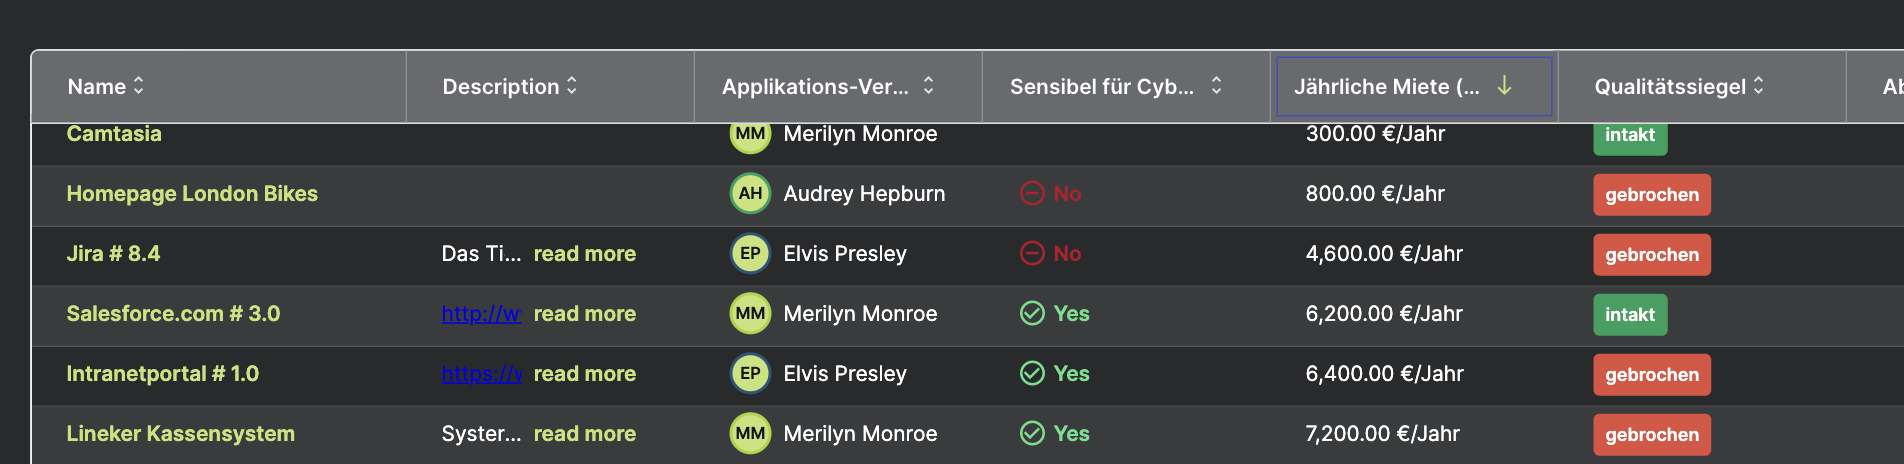Image resolution: width=1904 pixels, height=464 pixels.
Task: Click the Qualitätssiegel column header label
Action: click(x=1670, y=87)
